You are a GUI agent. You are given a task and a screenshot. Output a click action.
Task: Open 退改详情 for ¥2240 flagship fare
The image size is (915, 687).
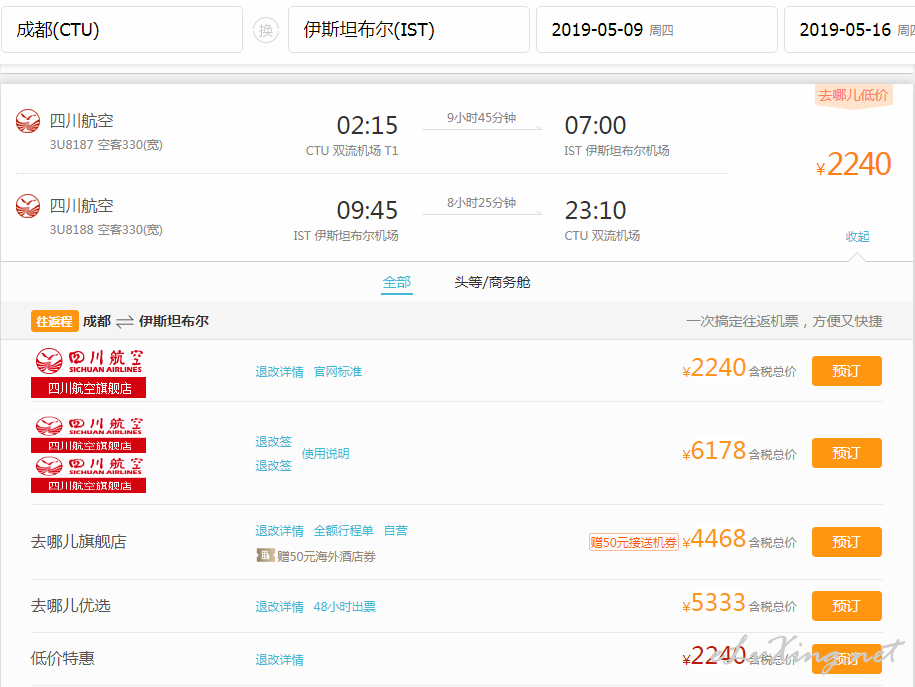pos(280,372)
